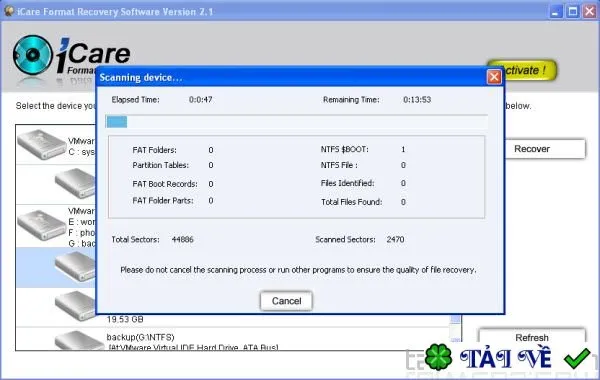This screenshot has width=600, height=380.
Task: Click the 19.53 GB size text
Action: tap(125, 319)
